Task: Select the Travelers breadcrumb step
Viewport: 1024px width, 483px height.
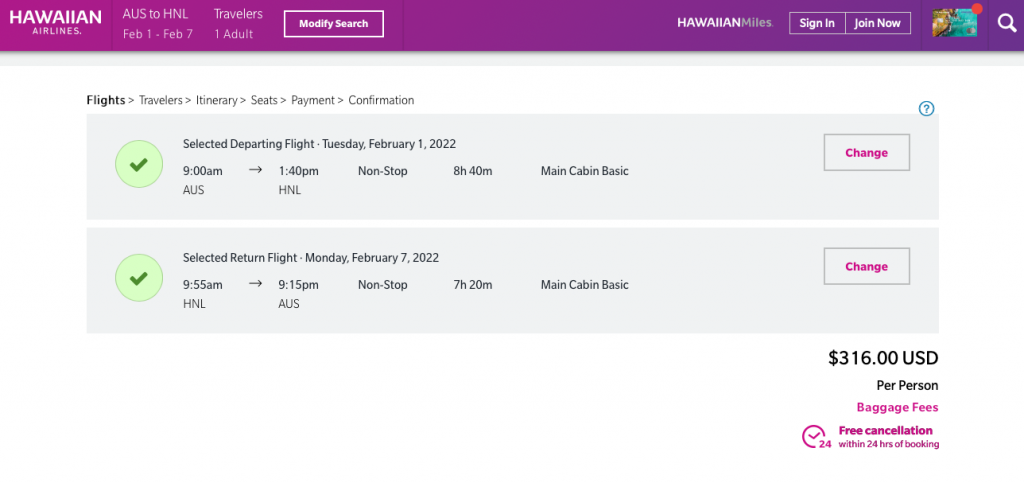Action: [160, 100]
